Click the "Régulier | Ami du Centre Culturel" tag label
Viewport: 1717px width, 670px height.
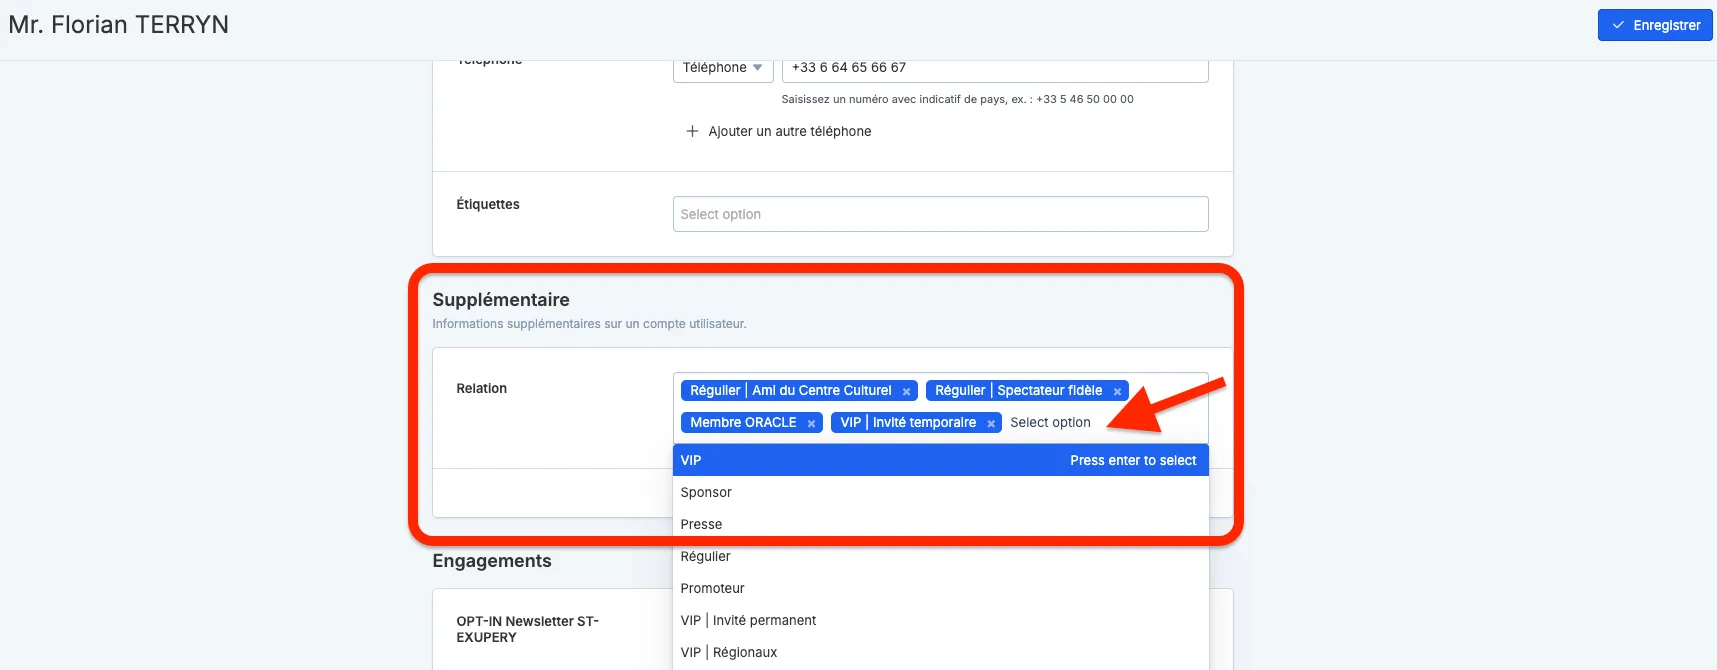790,391
